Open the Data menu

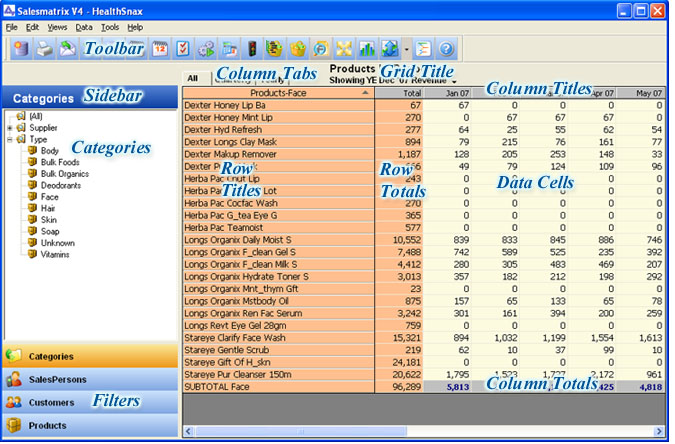pos(84,28)
